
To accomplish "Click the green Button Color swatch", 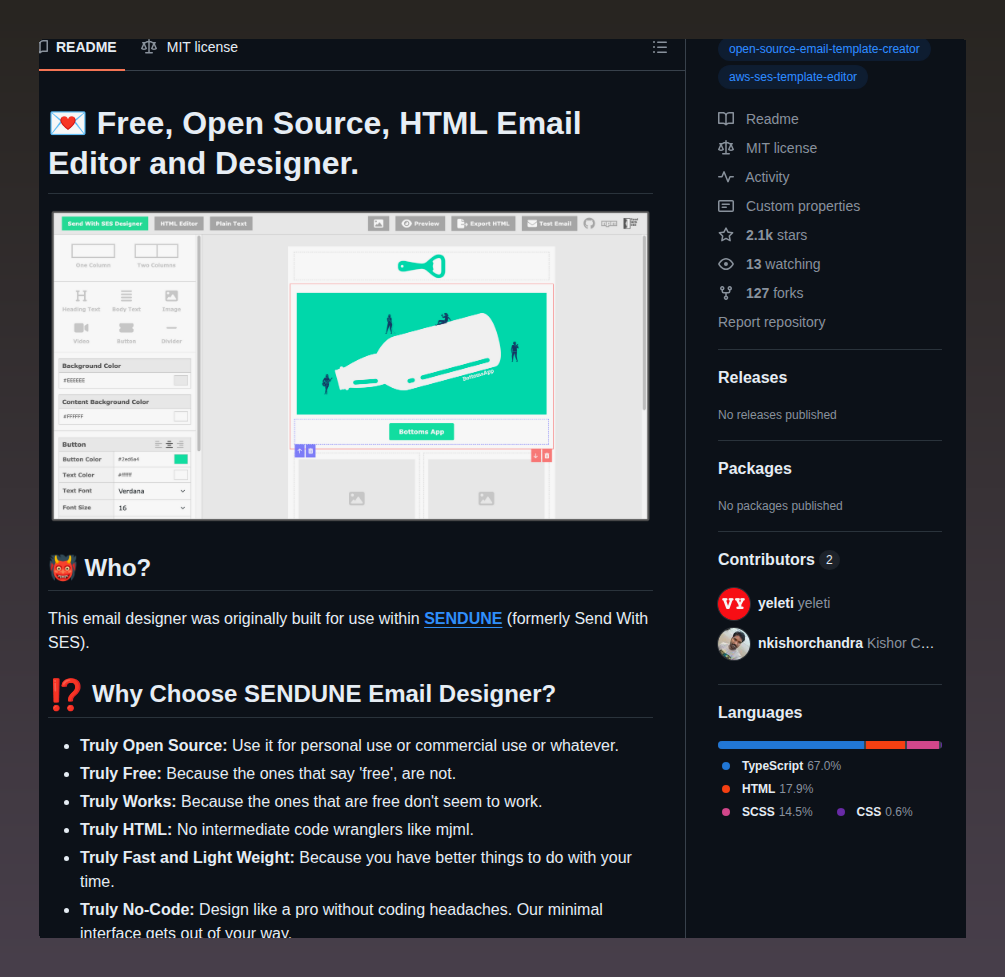I will pos(181,459).
